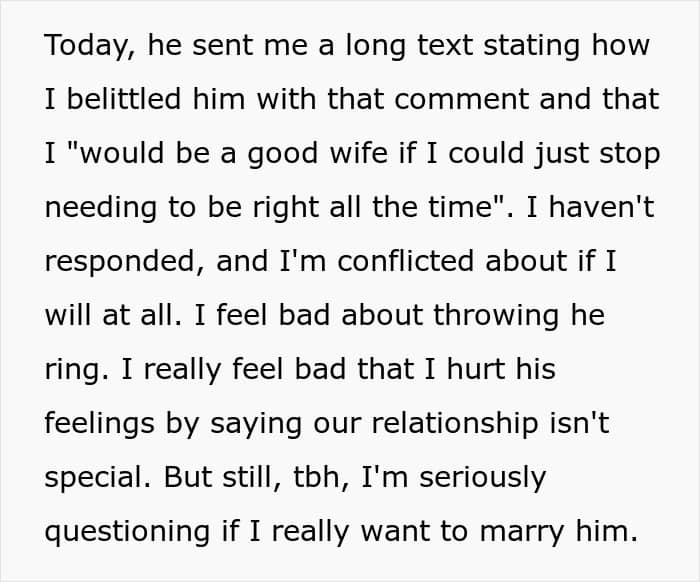Click the word "relationship"

click(454, 424)
